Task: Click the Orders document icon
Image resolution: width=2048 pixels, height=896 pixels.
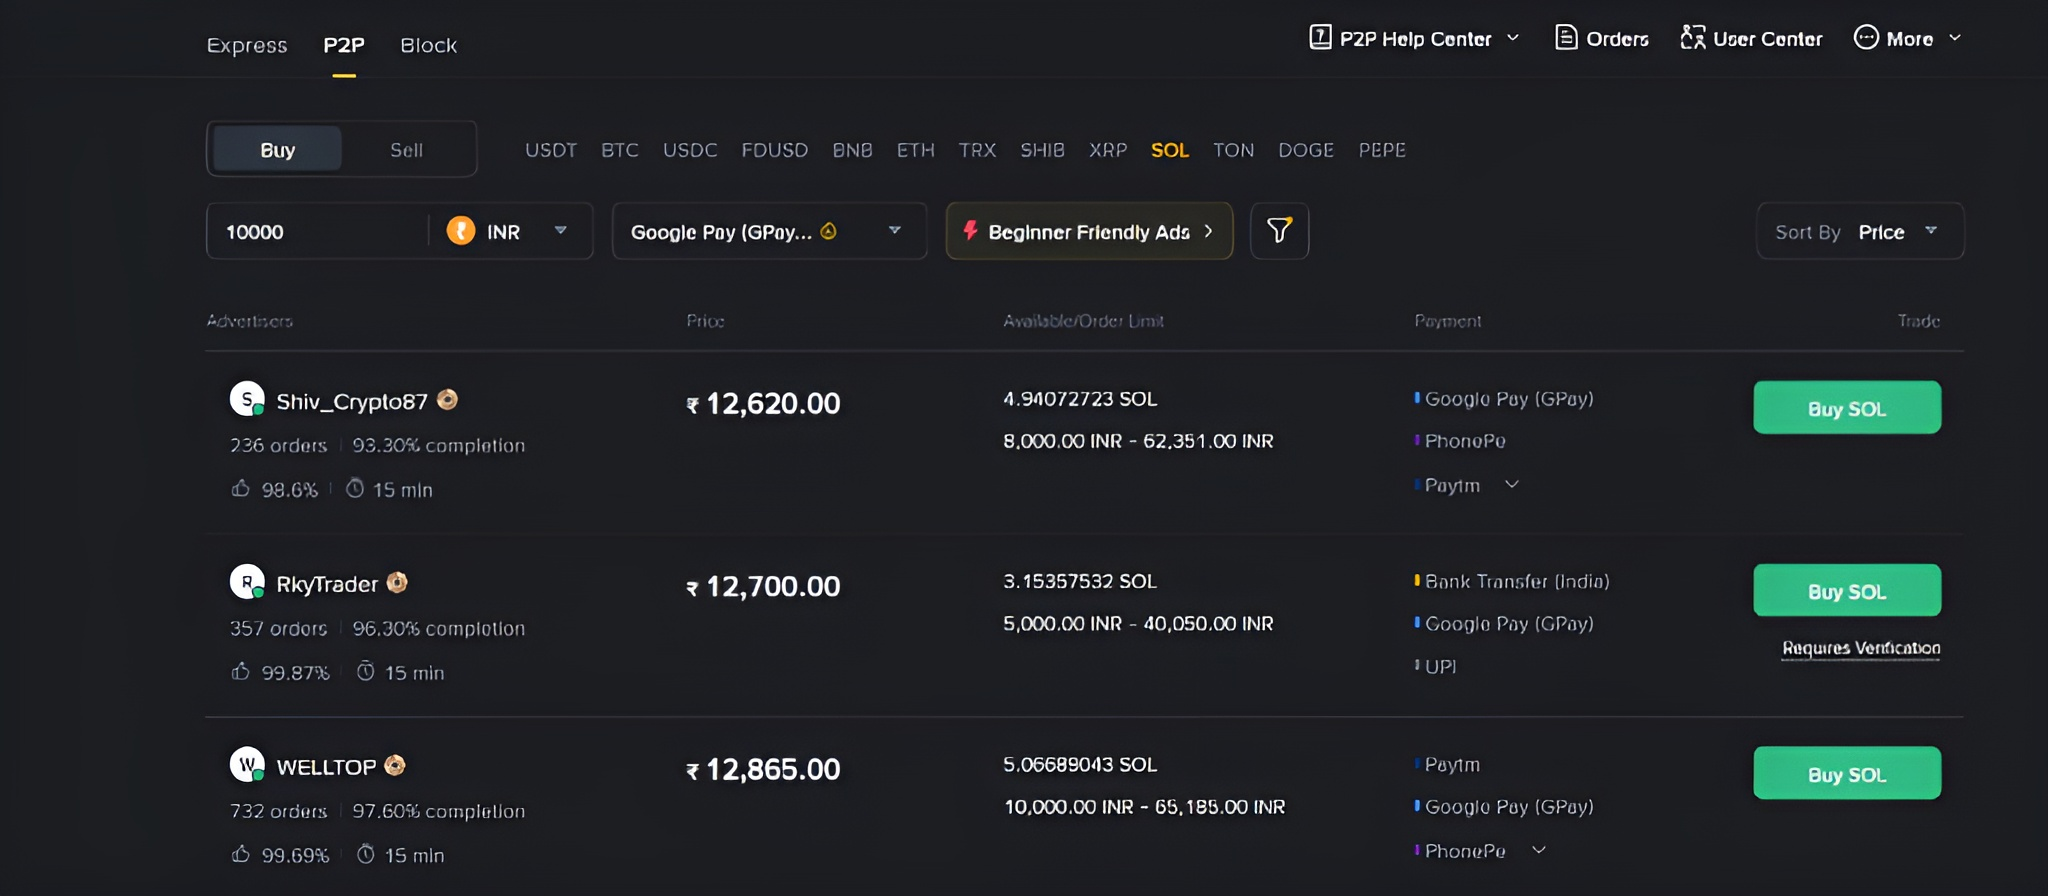Action: click(x=1566, y=38)
